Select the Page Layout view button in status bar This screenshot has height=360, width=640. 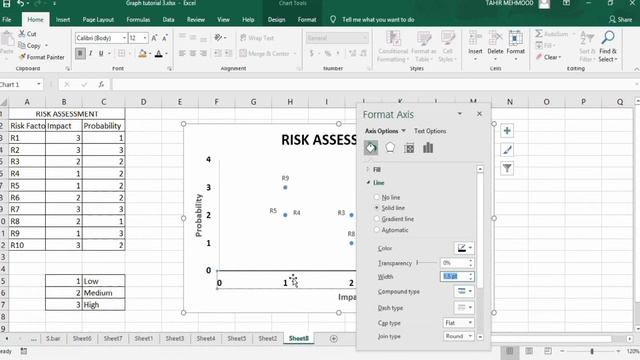coord(529,351)
